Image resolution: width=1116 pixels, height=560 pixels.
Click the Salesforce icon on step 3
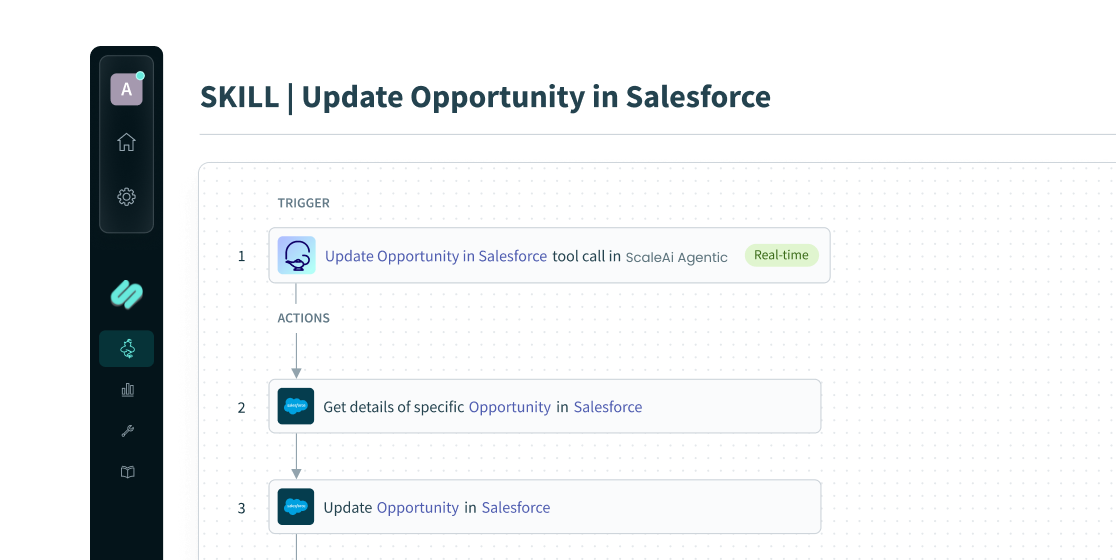tap(295, 507)
